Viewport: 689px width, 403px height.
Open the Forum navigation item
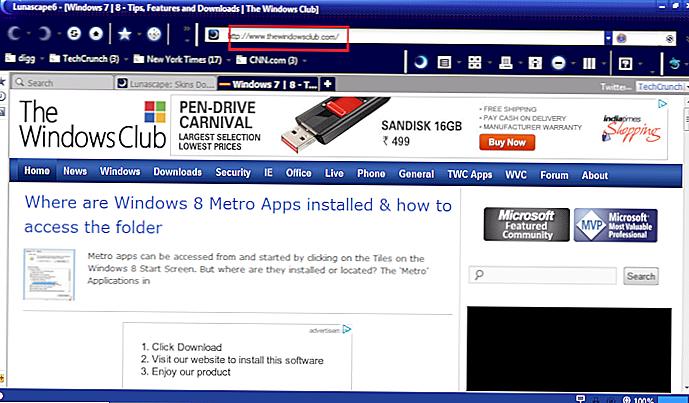pyautogui.click(x=554, y=175)
